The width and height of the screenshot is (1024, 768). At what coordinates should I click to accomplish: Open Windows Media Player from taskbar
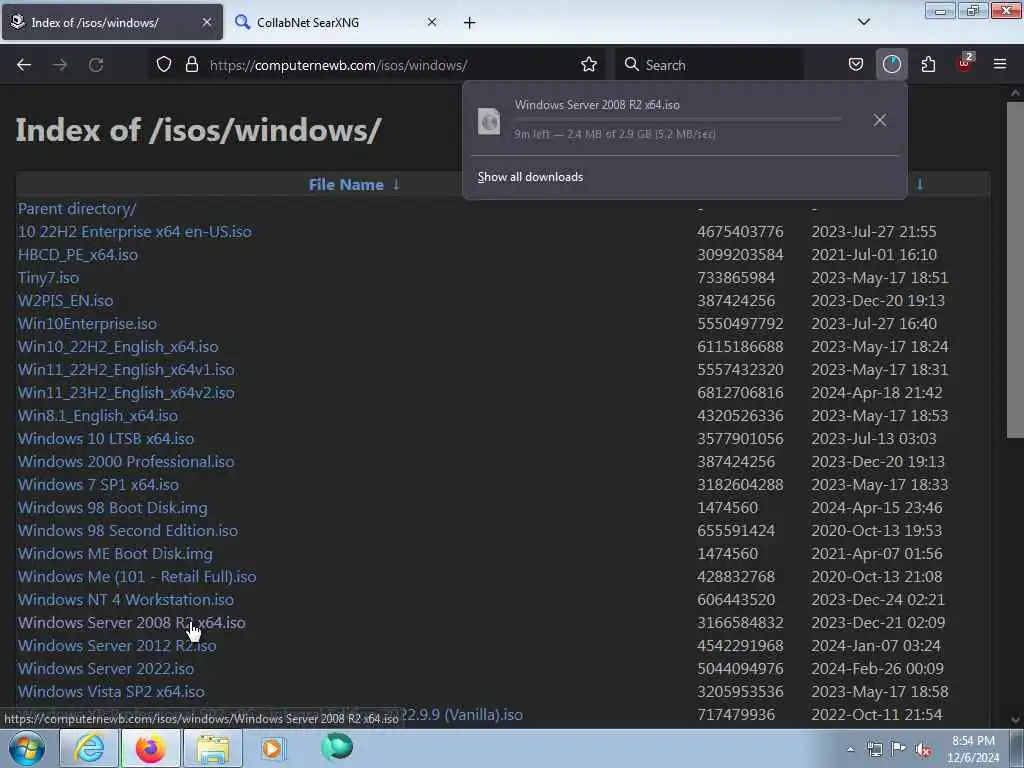pyautogui.click(x=273, y=748)
